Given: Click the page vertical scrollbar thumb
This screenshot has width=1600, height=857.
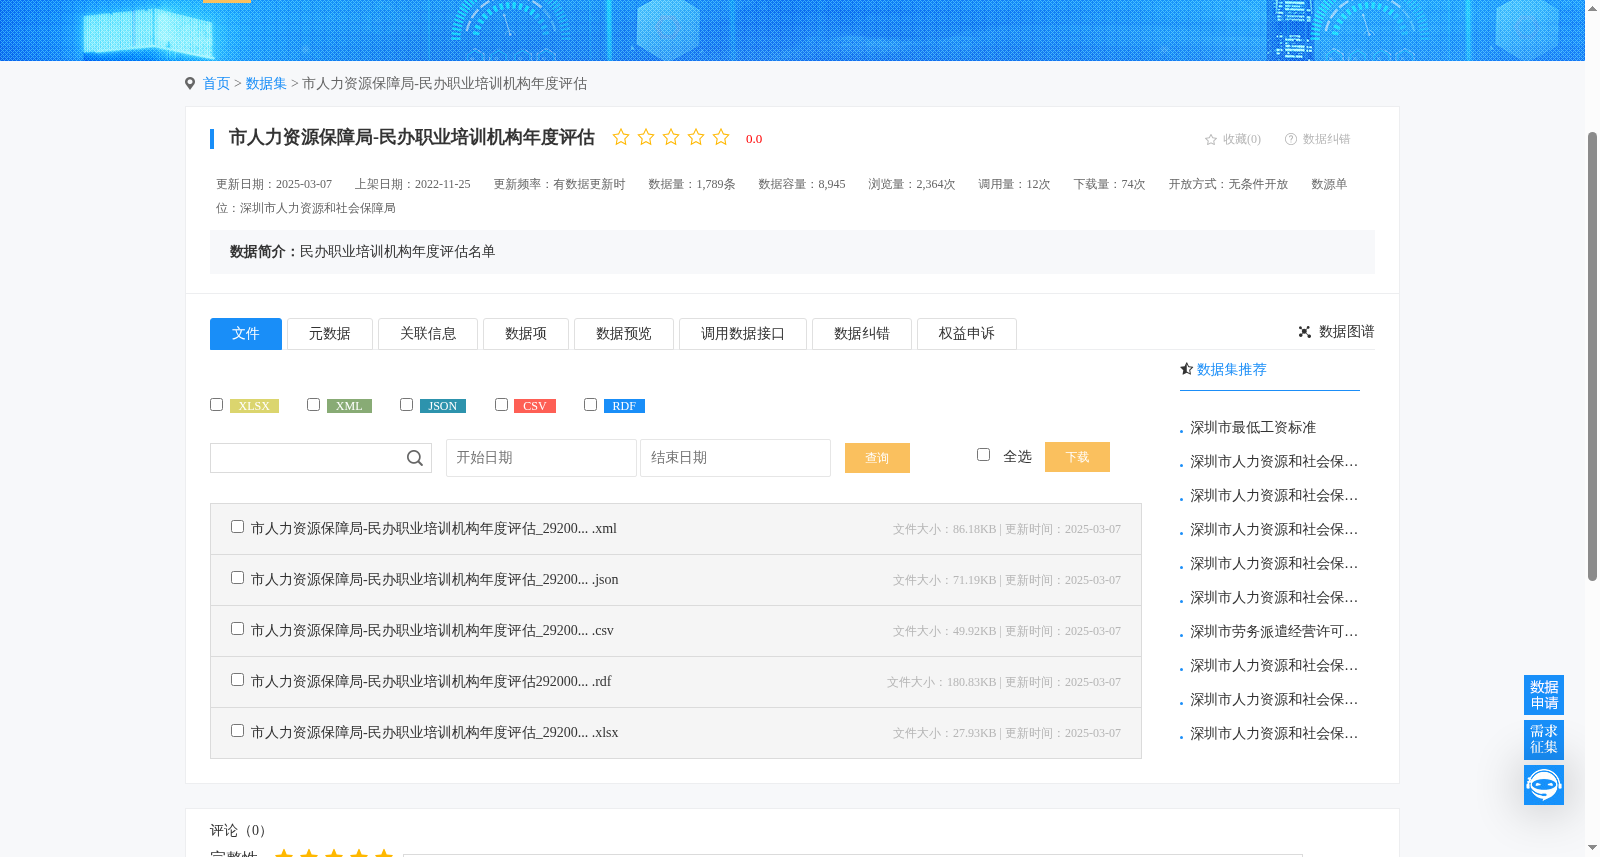Looking at the screenshot, I should tap(1592, 355).
